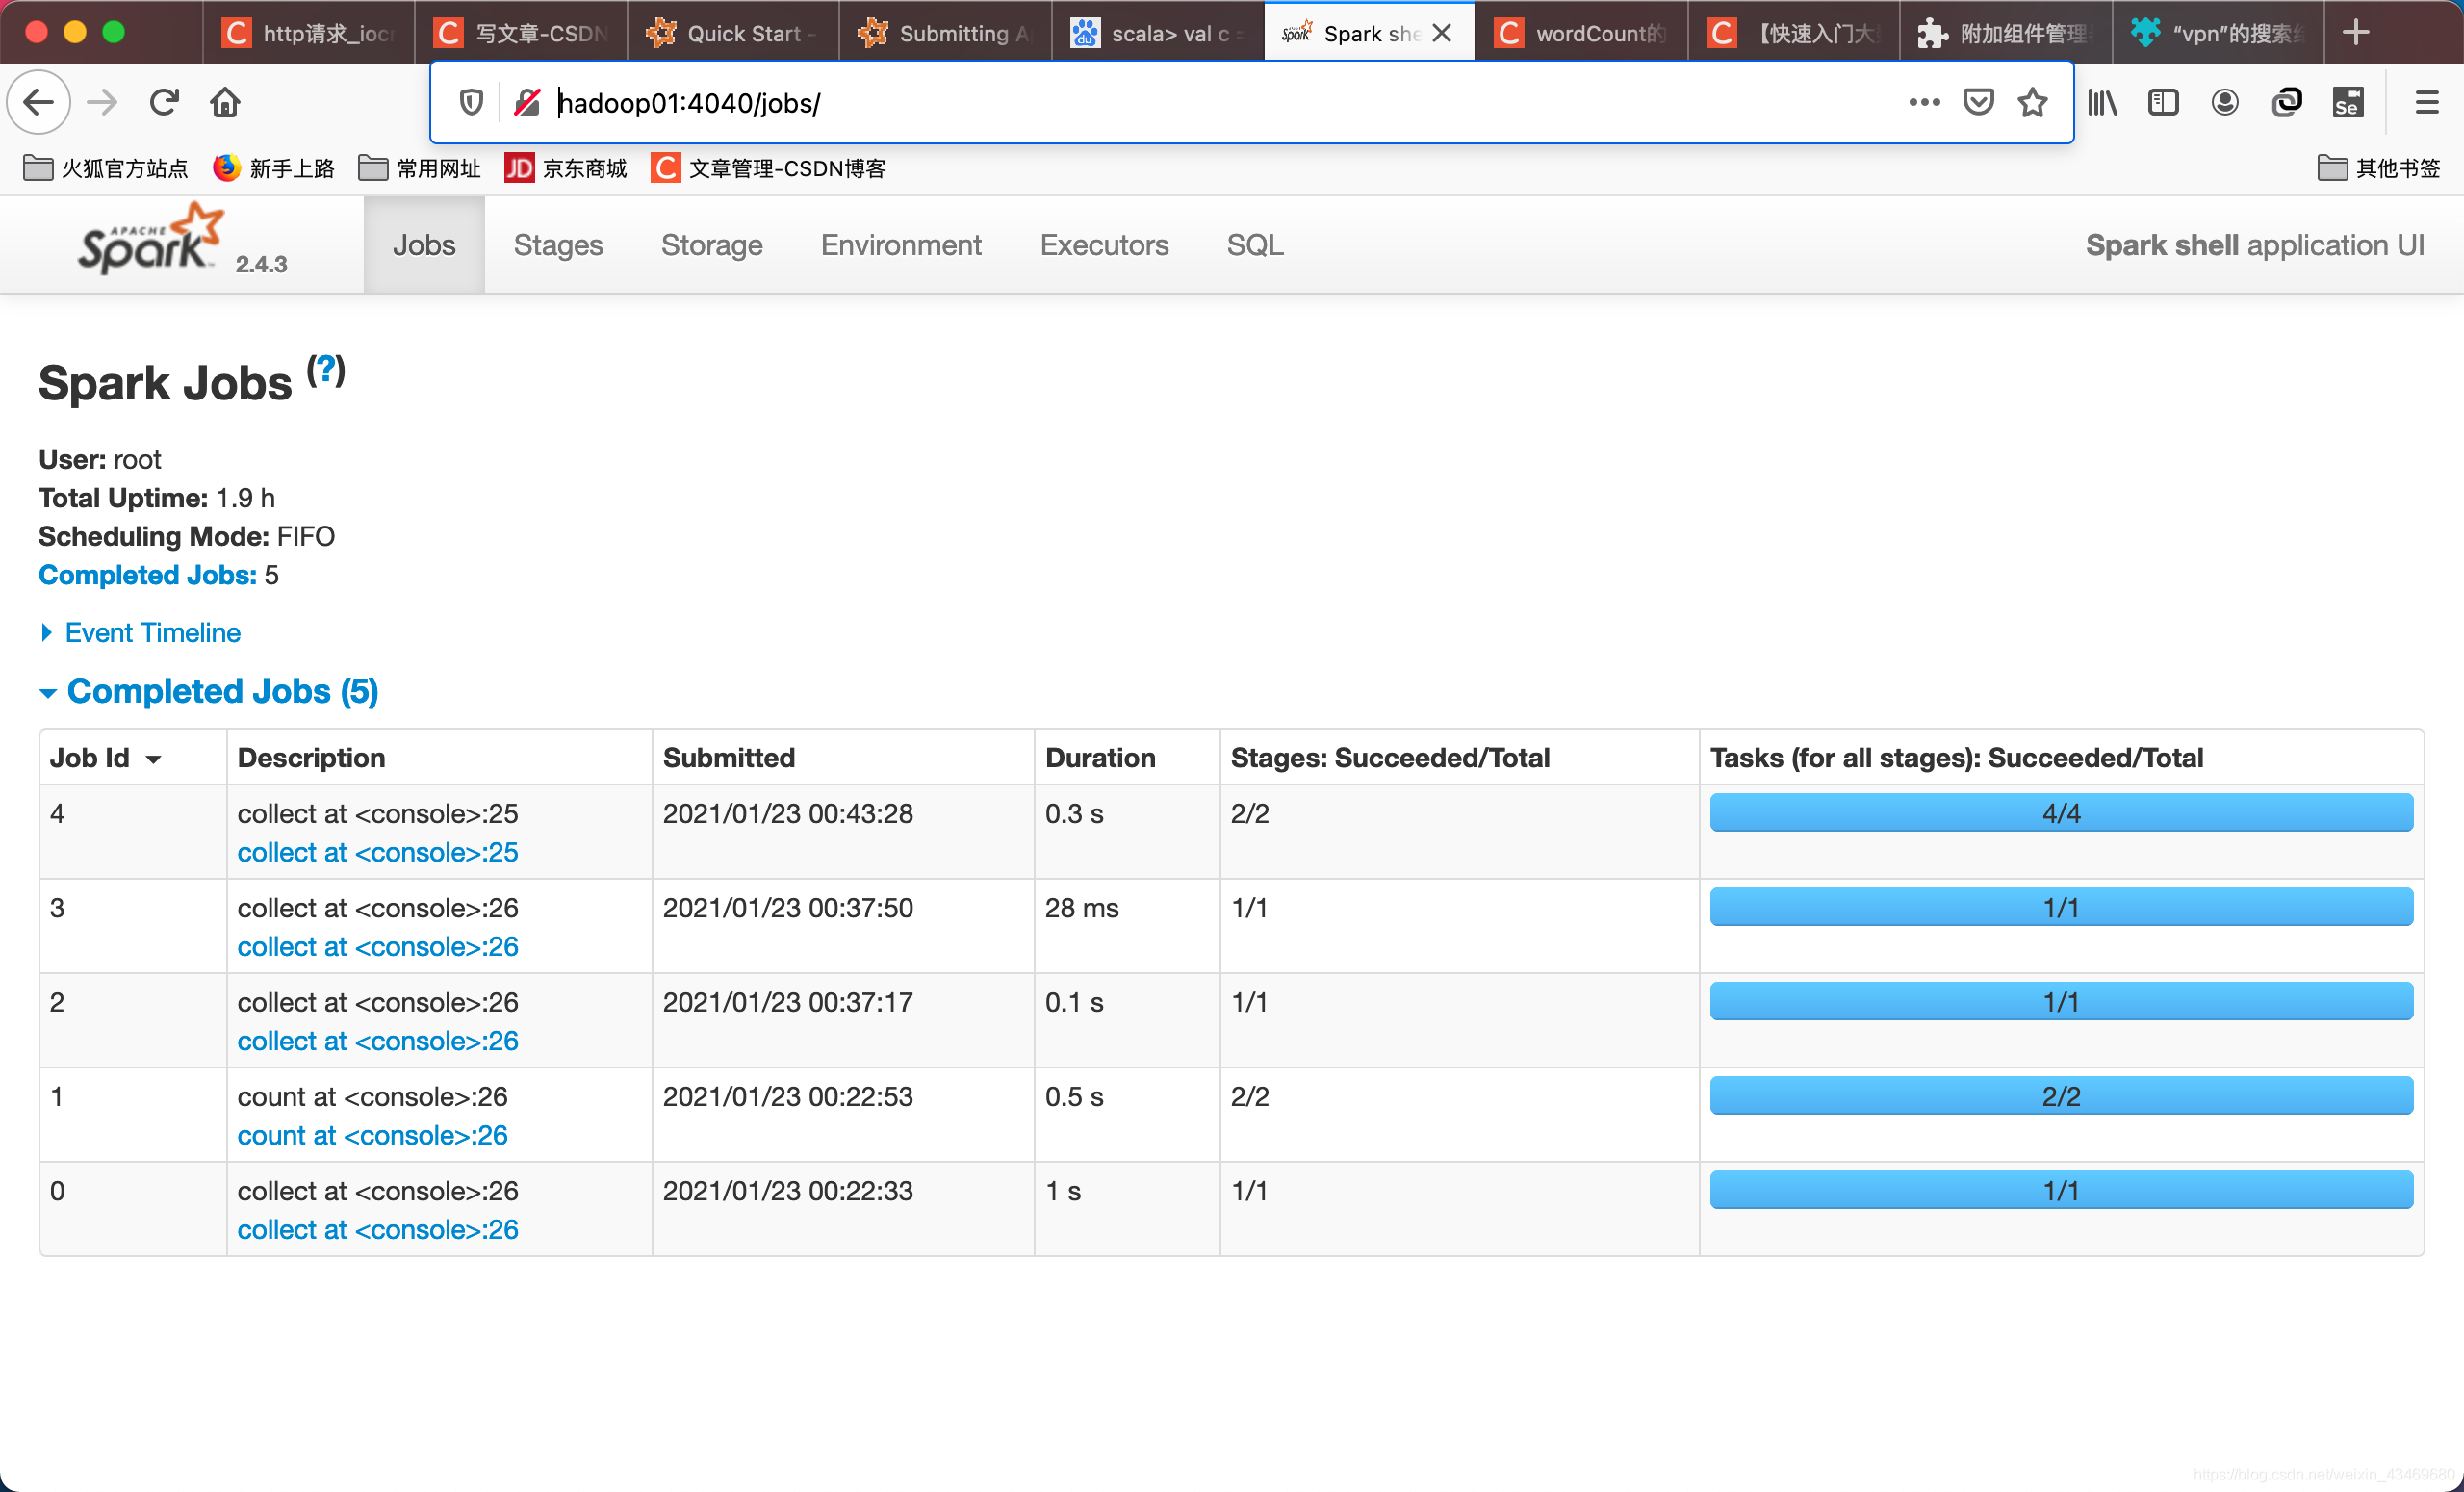This screenshot has width=2464, height=1492.
Task: Open the tracking protection shield icon
Action: tap(471, 102)
